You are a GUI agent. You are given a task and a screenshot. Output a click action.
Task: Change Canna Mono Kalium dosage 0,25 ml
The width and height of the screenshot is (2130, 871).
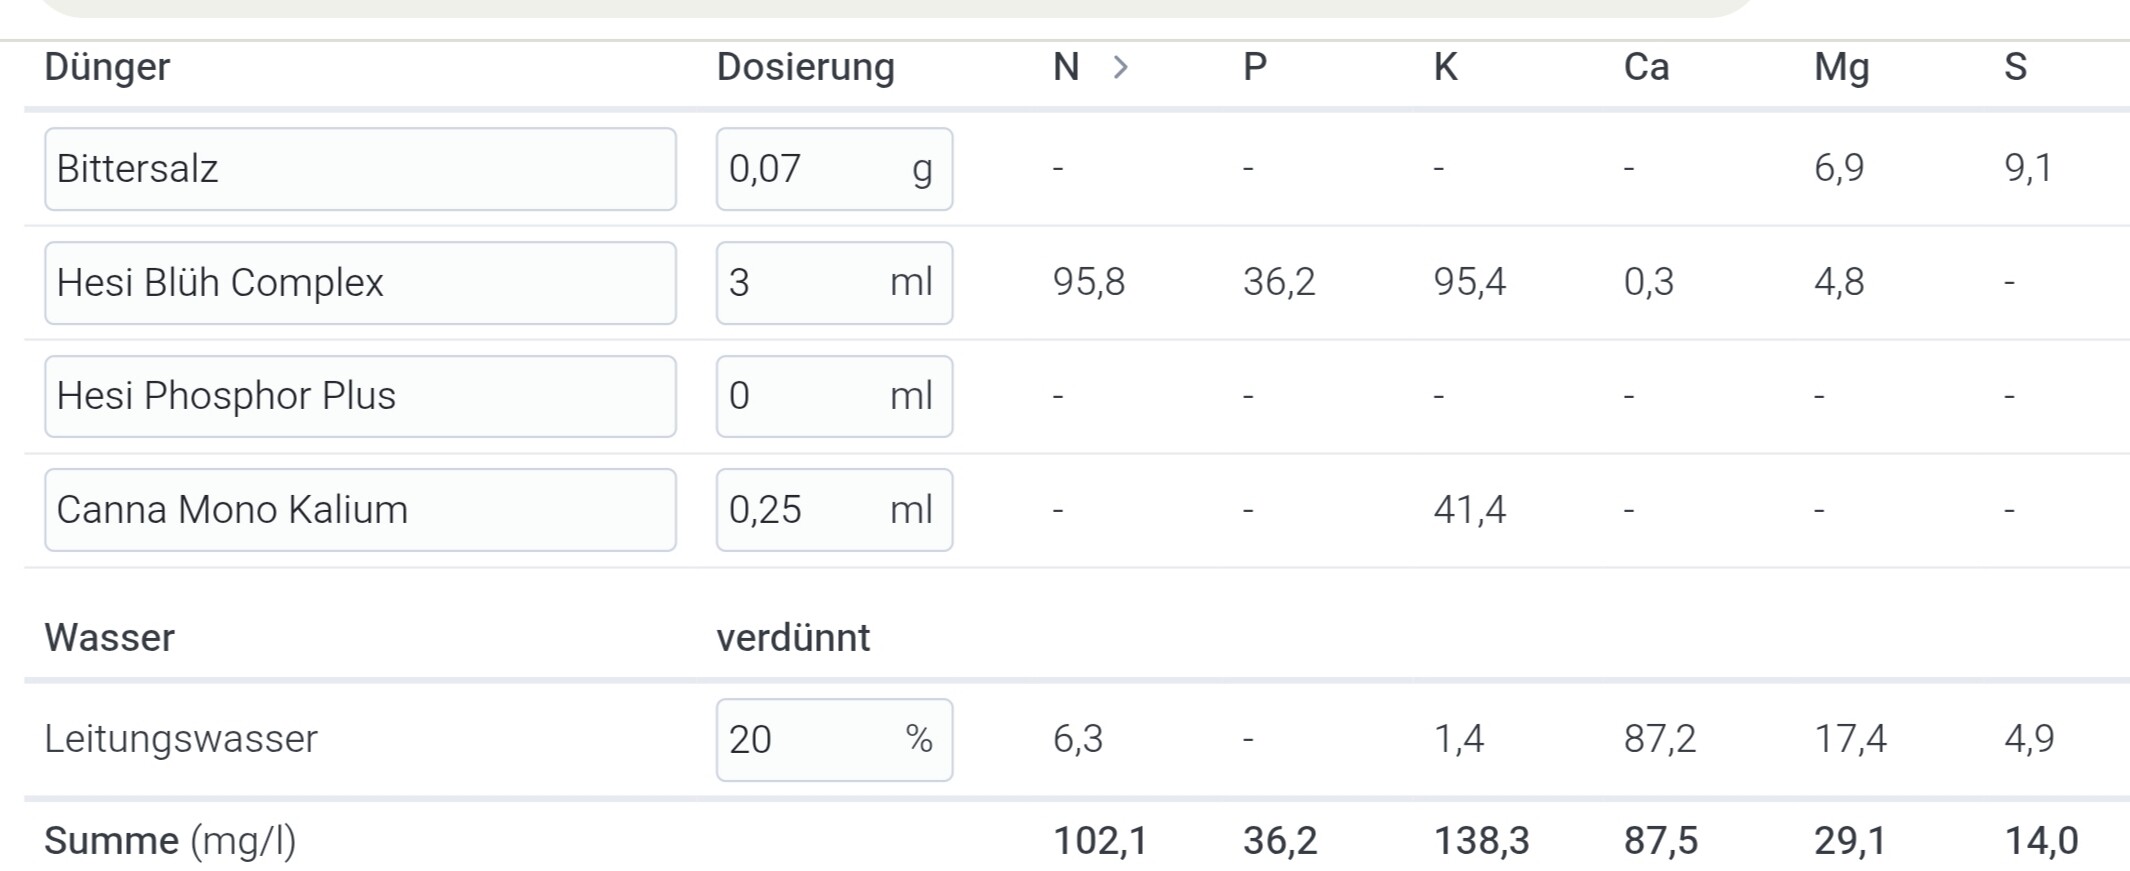[x=833, y=510]
